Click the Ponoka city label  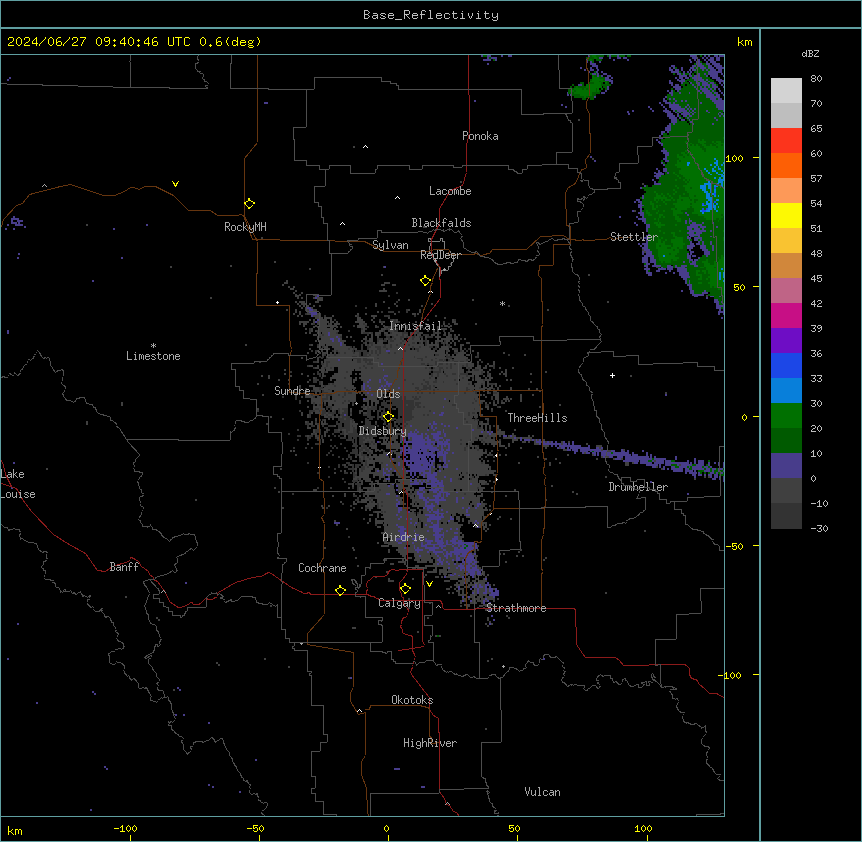coord(480,136)
